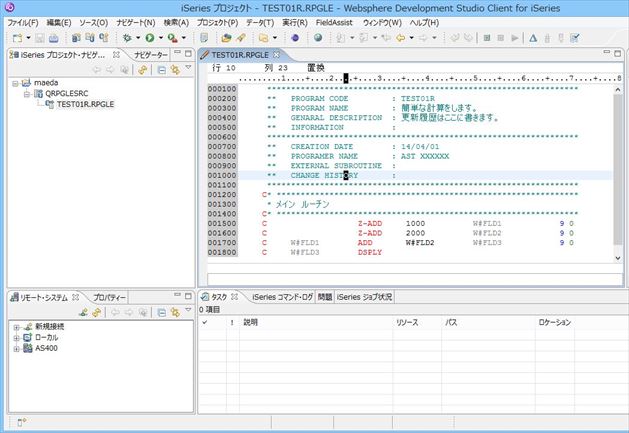Open dropdown arrow next to New icon

coord(28,38)
